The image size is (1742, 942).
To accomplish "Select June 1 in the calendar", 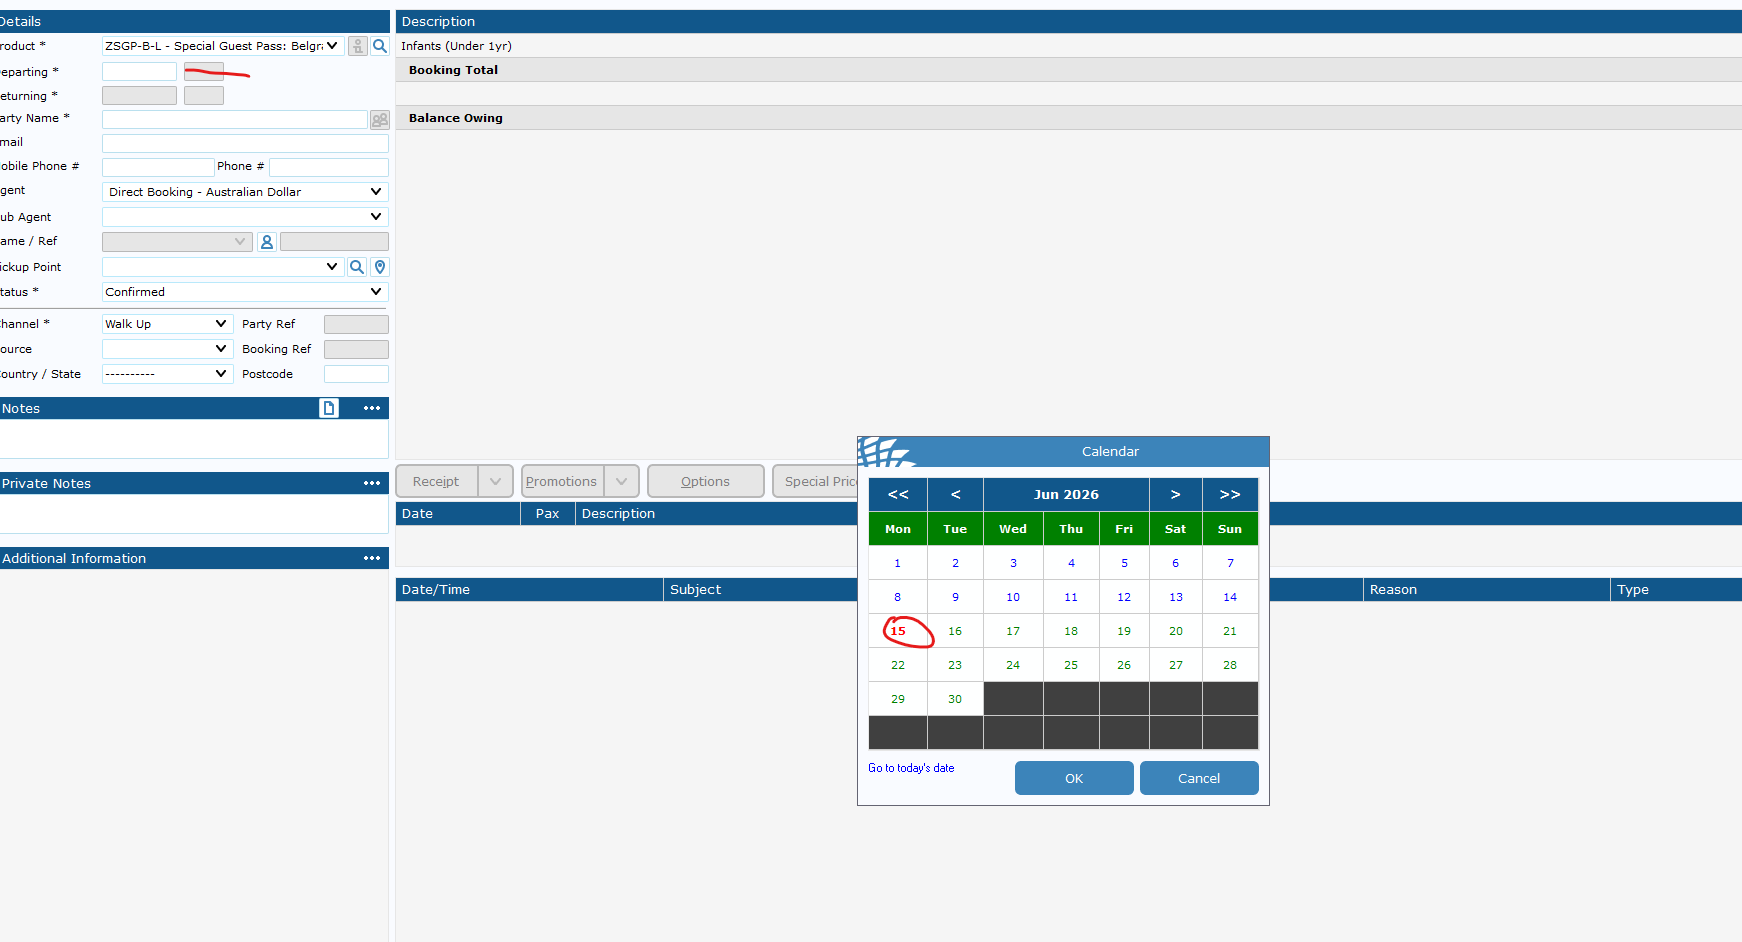I will pyautogui.click(x=898, y=563).
